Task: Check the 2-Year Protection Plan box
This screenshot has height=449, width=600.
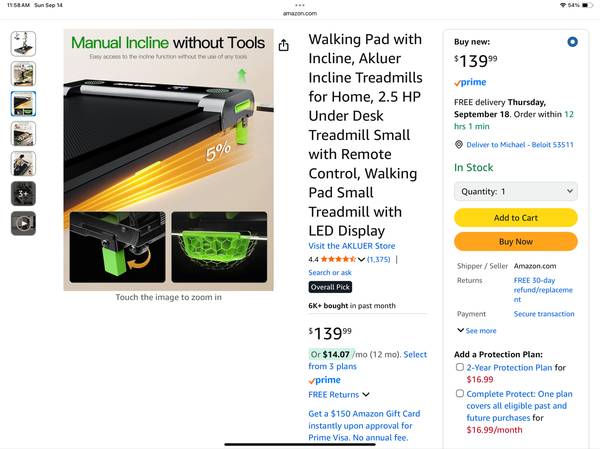Action: click(x=460, y=367)
